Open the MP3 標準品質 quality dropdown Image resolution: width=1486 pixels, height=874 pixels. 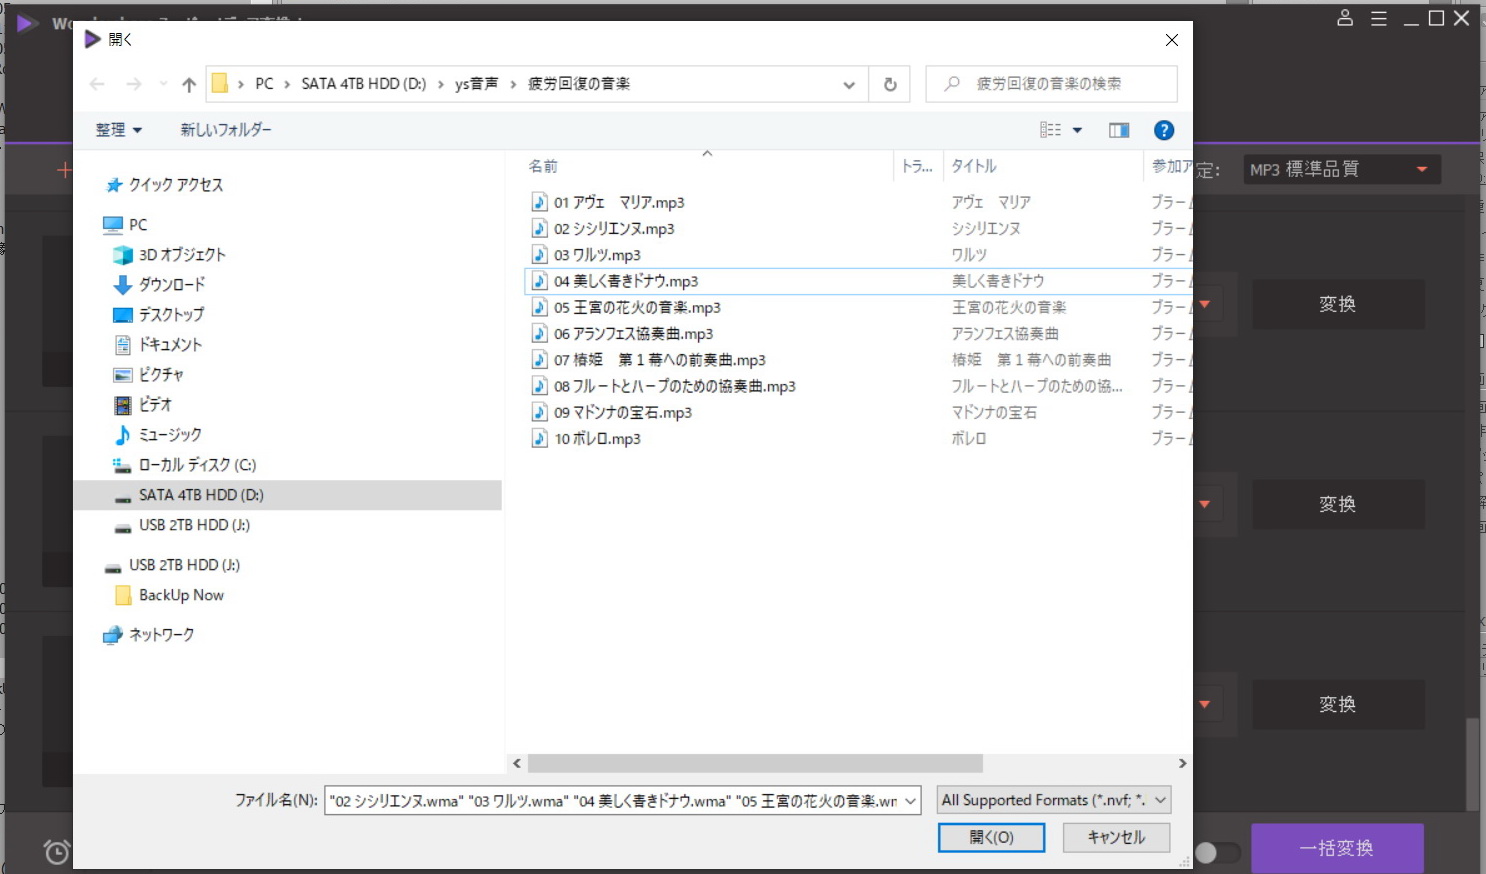coord(1342,170)
